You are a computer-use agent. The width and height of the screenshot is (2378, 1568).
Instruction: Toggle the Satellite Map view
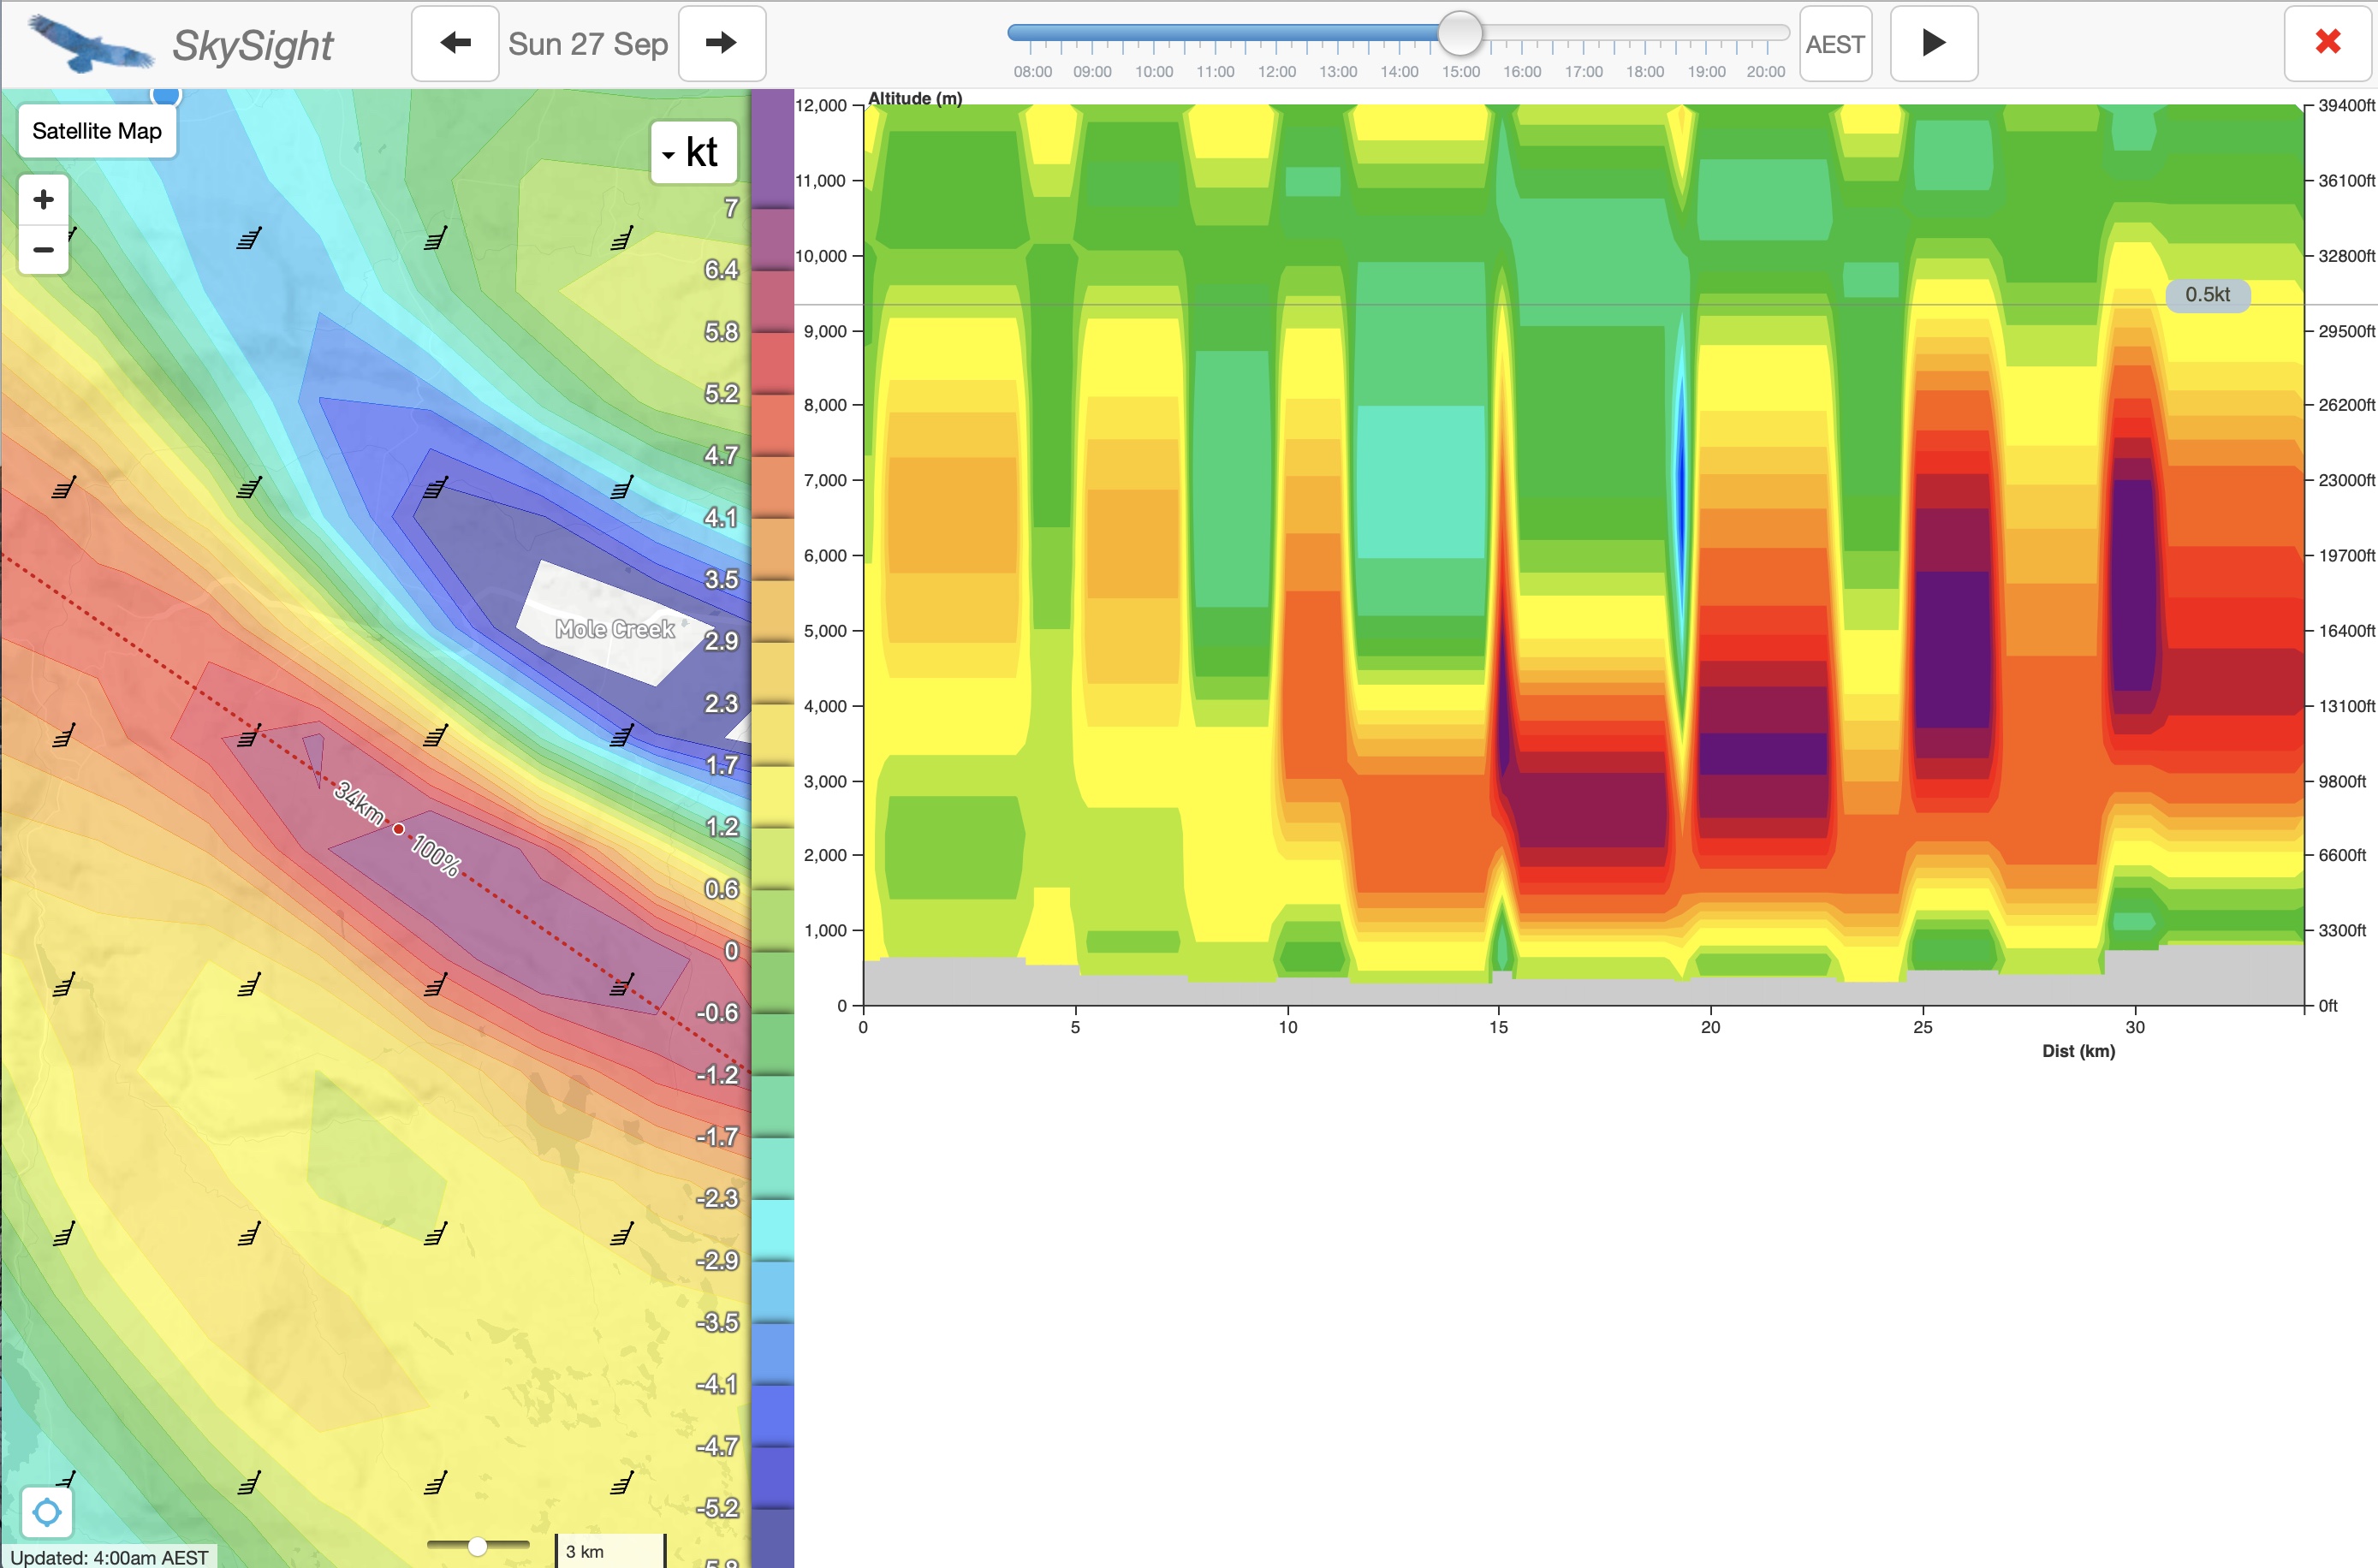click(x=97, y=131)
